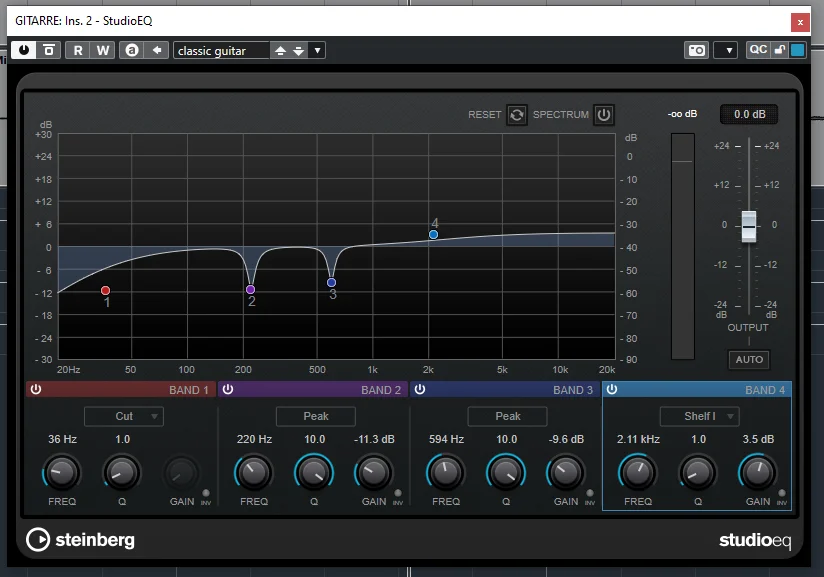The image size is (824, 577).
Task: Select band 3 handle on EQ curve
Action: coord(332,282)
